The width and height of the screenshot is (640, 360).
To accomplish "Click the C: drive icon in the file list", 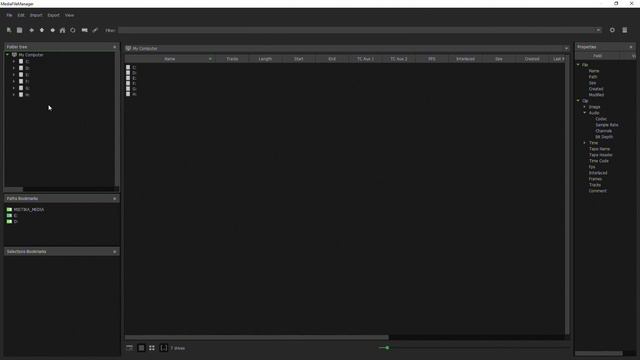I will (128, 67).
